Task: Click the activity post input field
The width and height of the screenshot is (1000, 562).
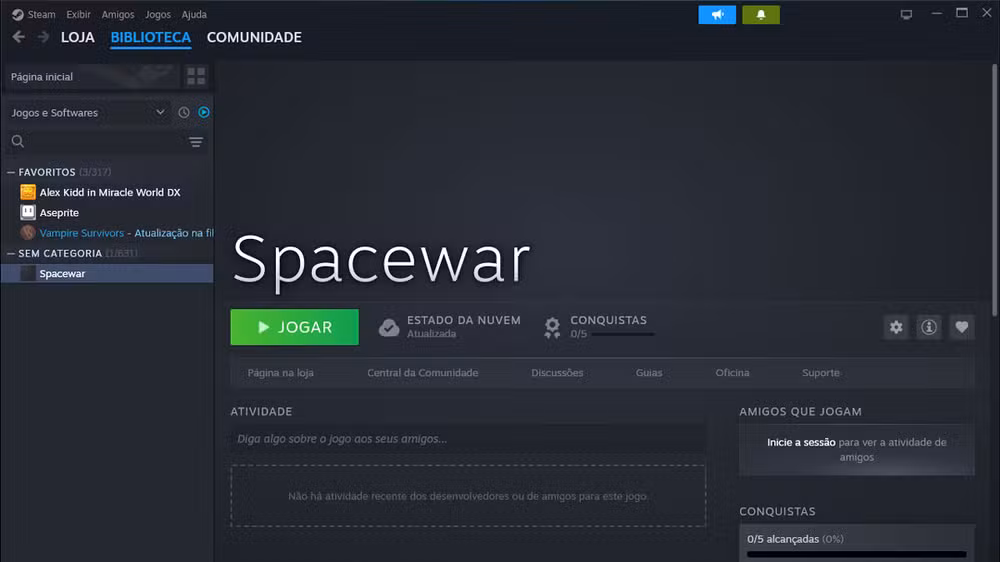Action: (468, 439)
